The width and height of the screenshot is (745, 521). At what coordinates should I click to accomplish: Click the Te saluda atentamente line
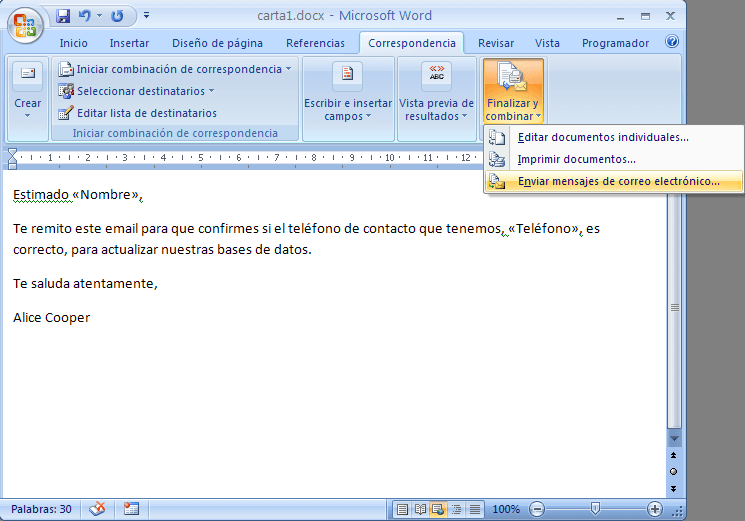[85, 284]
